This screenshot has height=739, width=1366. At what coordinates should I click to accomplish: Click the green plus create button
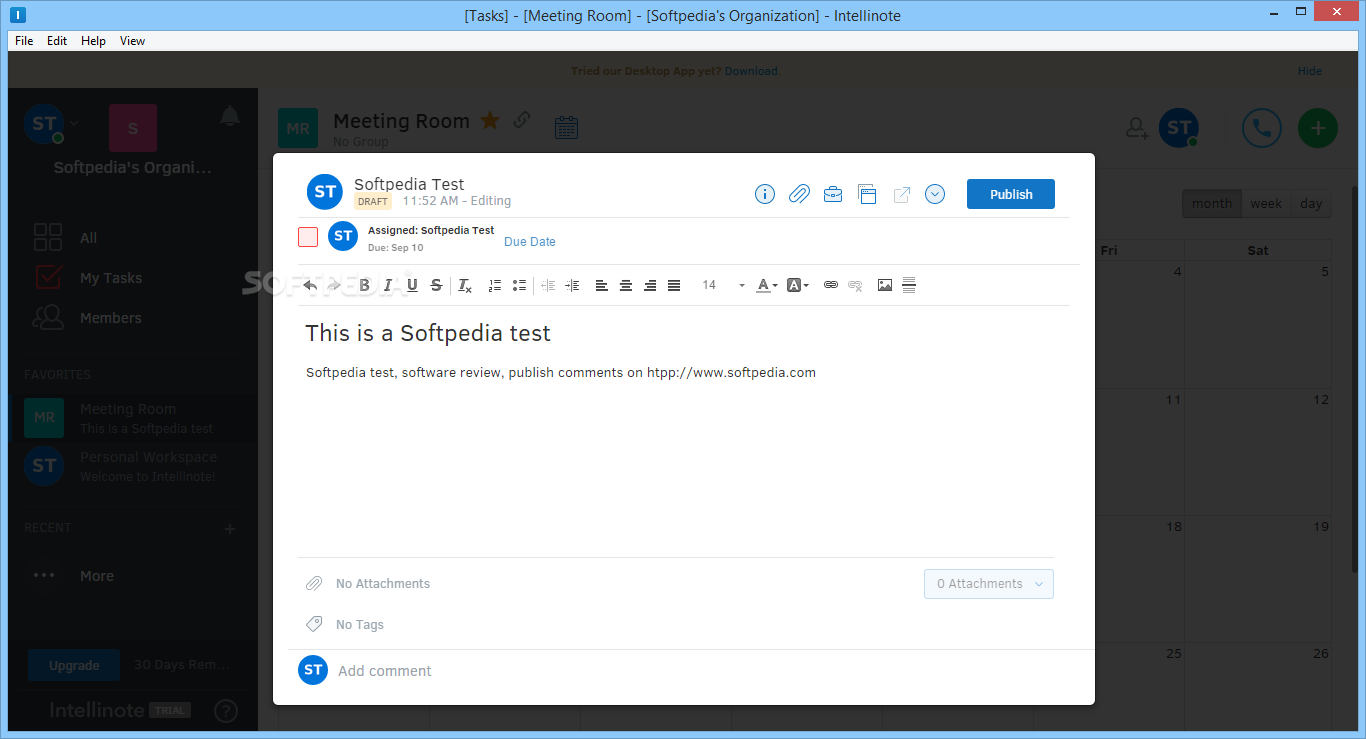point(1318,128)
